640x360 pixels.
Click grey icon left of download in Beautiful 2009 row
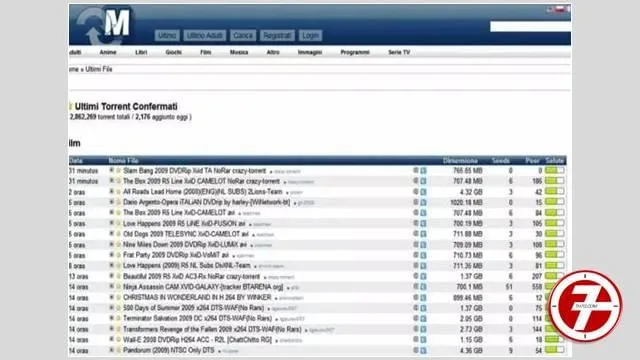click(x=416, y=276)
